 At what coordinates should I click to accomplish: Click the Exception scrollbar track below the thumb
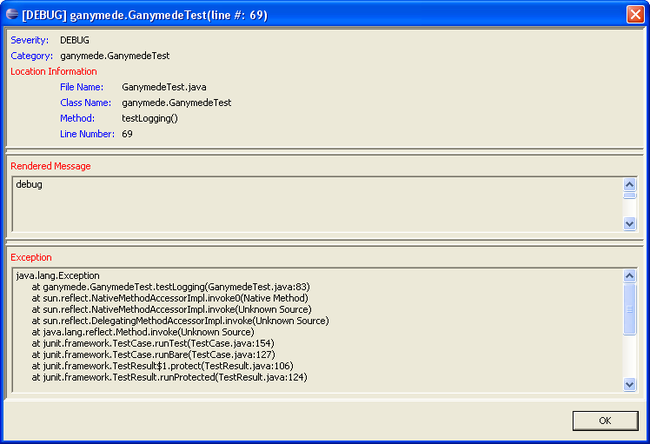[x=630, y=356]
